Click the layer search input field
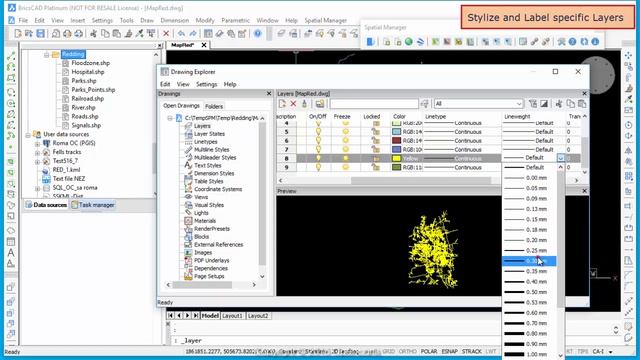This screenshot has height=360, width=640. (x=374, y=104)
